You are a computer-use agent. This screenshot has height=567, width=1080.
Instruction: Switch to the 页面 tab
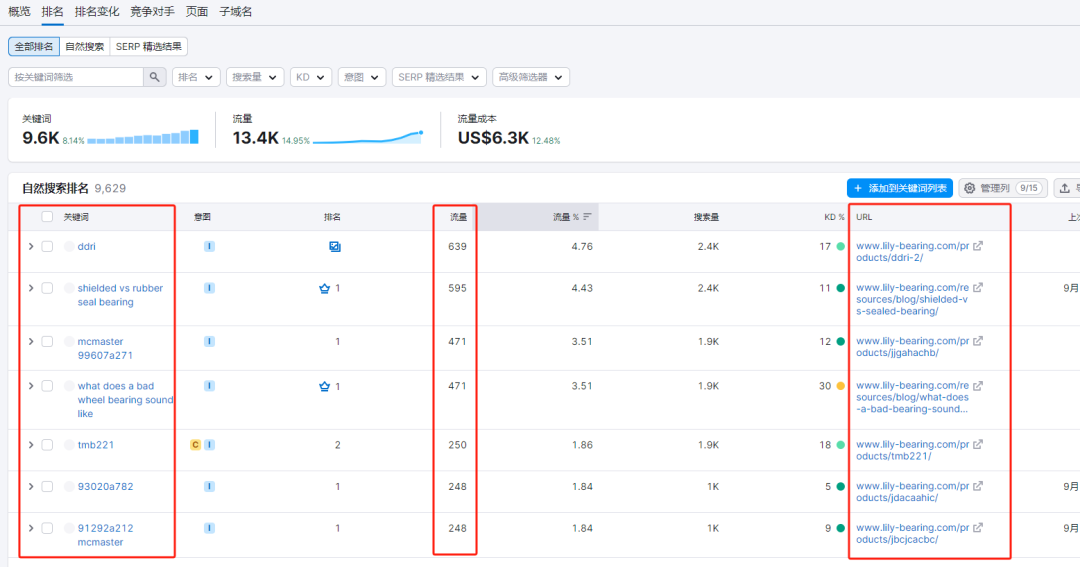coord(197,12)
